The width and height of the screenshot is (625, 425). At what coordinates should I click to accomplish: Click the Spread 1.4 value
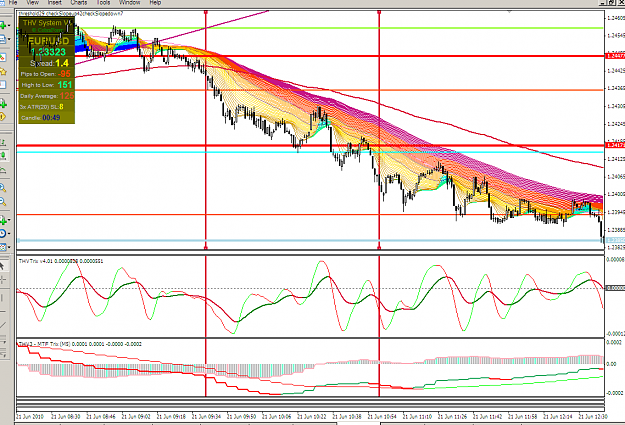[x=62, y=63]
